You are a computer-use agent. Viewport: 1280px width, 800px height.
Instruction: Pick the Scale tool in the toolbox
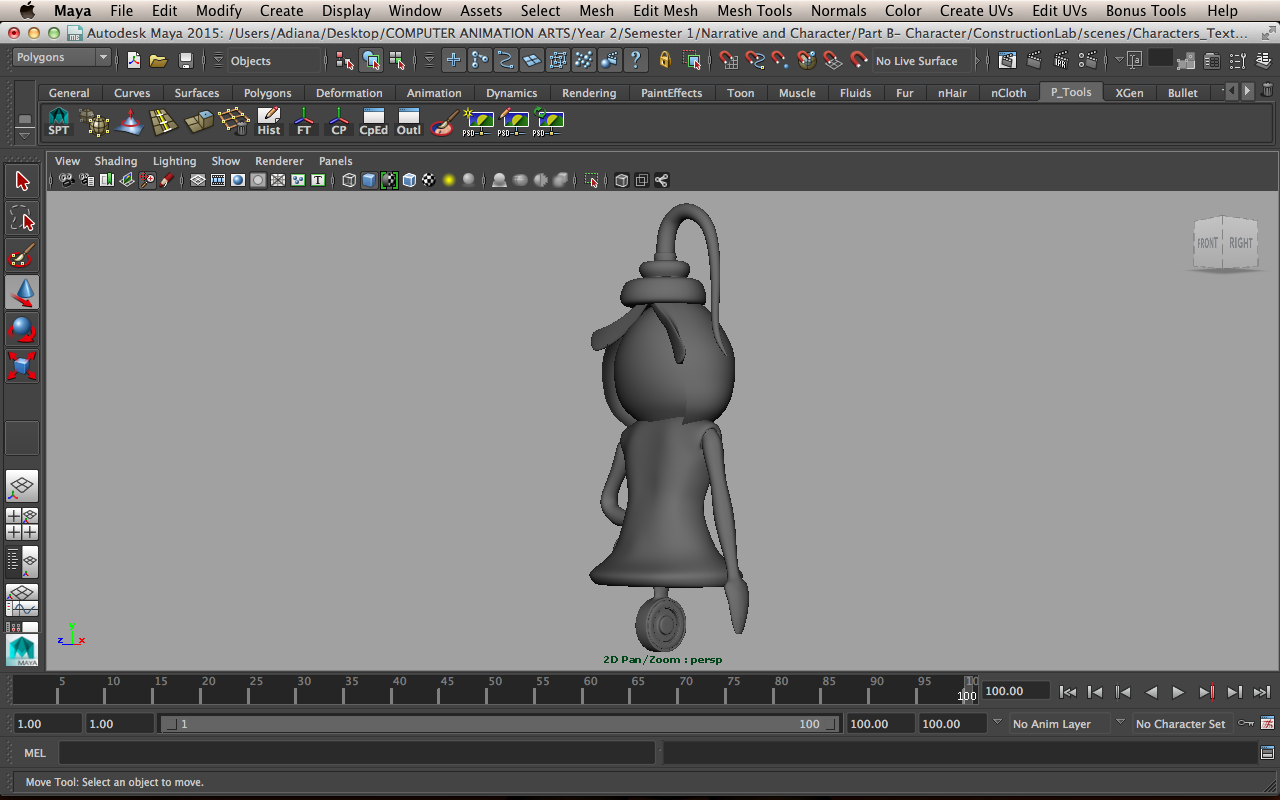click(x=22, y=365)
